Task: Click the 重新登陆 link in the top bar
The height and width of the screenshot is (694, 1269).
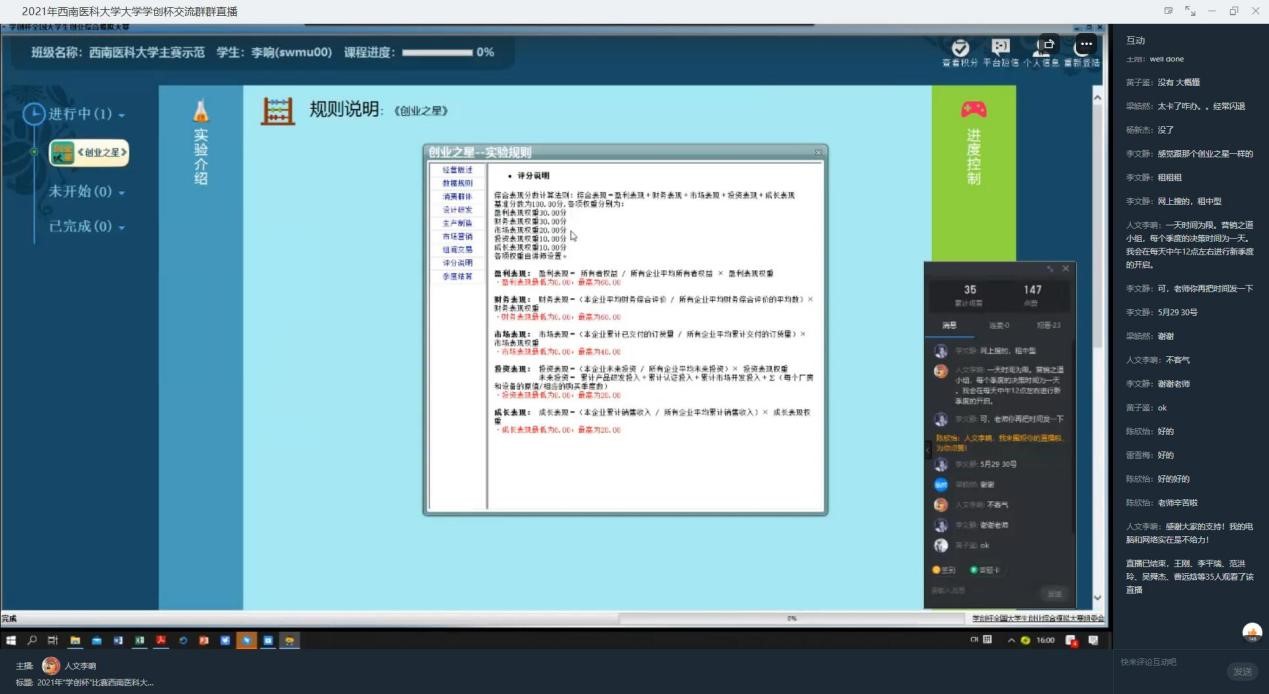Action: [x=1082, y=63]
